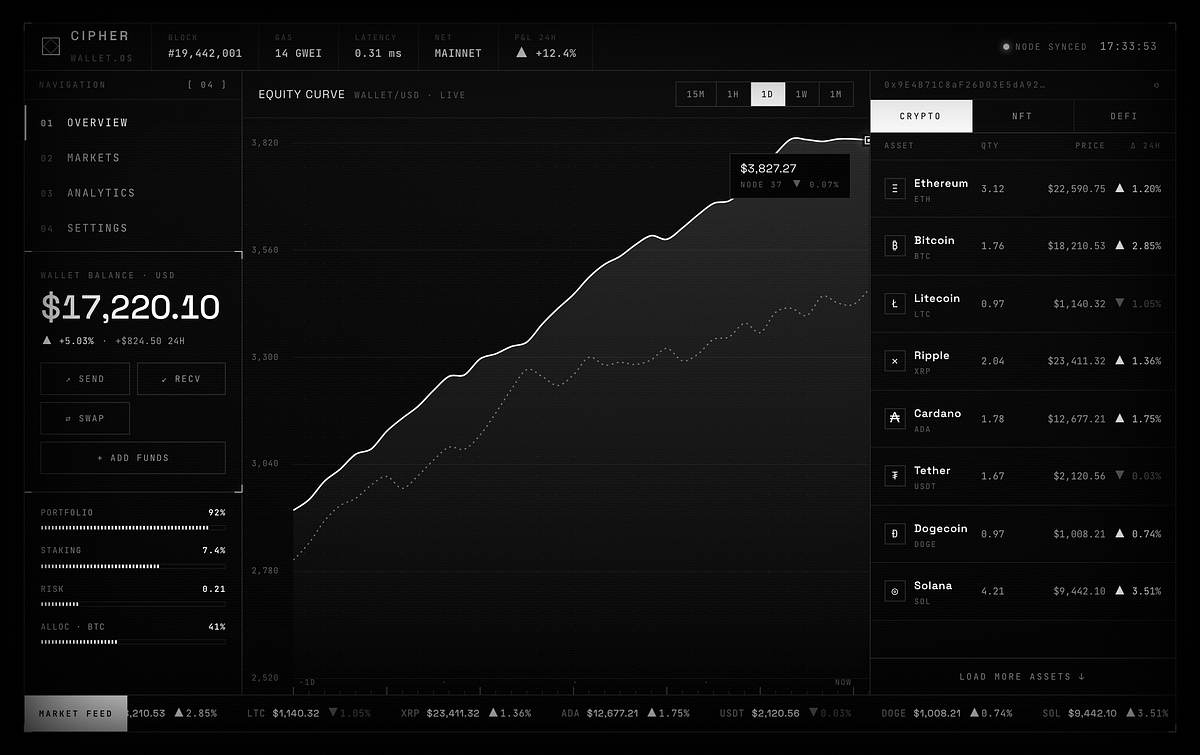The height and width of the screenshot is (755, 1200).
Task: Click the ticker entry LTC $1,140.32
Action: tap(308, 713)
